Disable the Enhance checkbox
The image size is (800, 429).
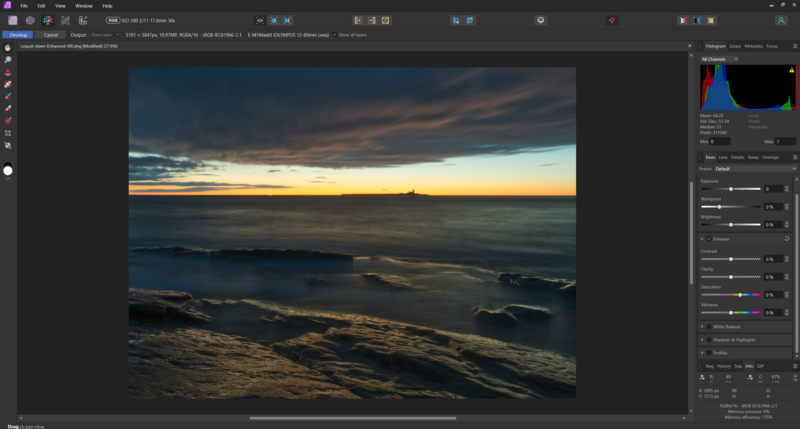[x=709, y=239]
